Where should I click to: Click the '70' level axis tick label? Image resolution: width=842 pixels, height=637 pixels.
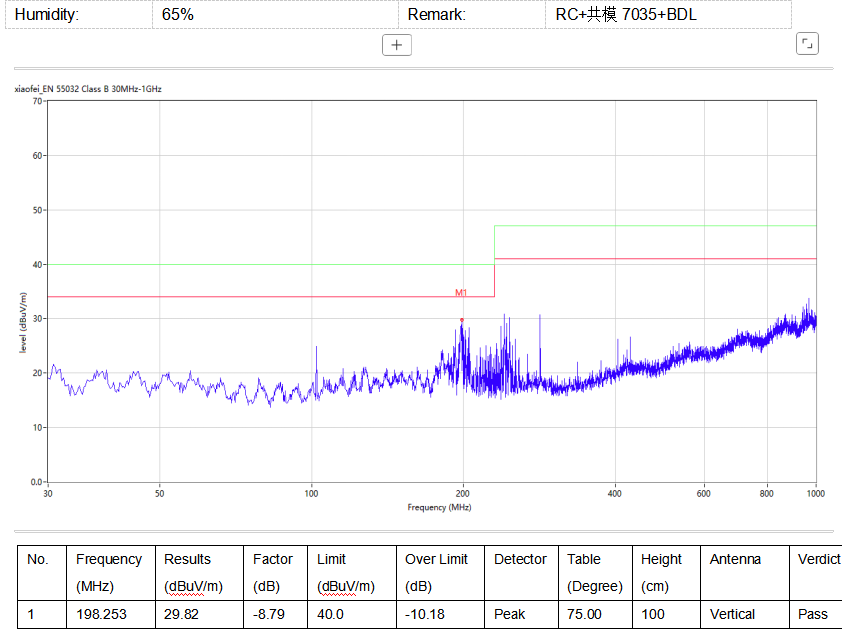[x=37, y=101]
